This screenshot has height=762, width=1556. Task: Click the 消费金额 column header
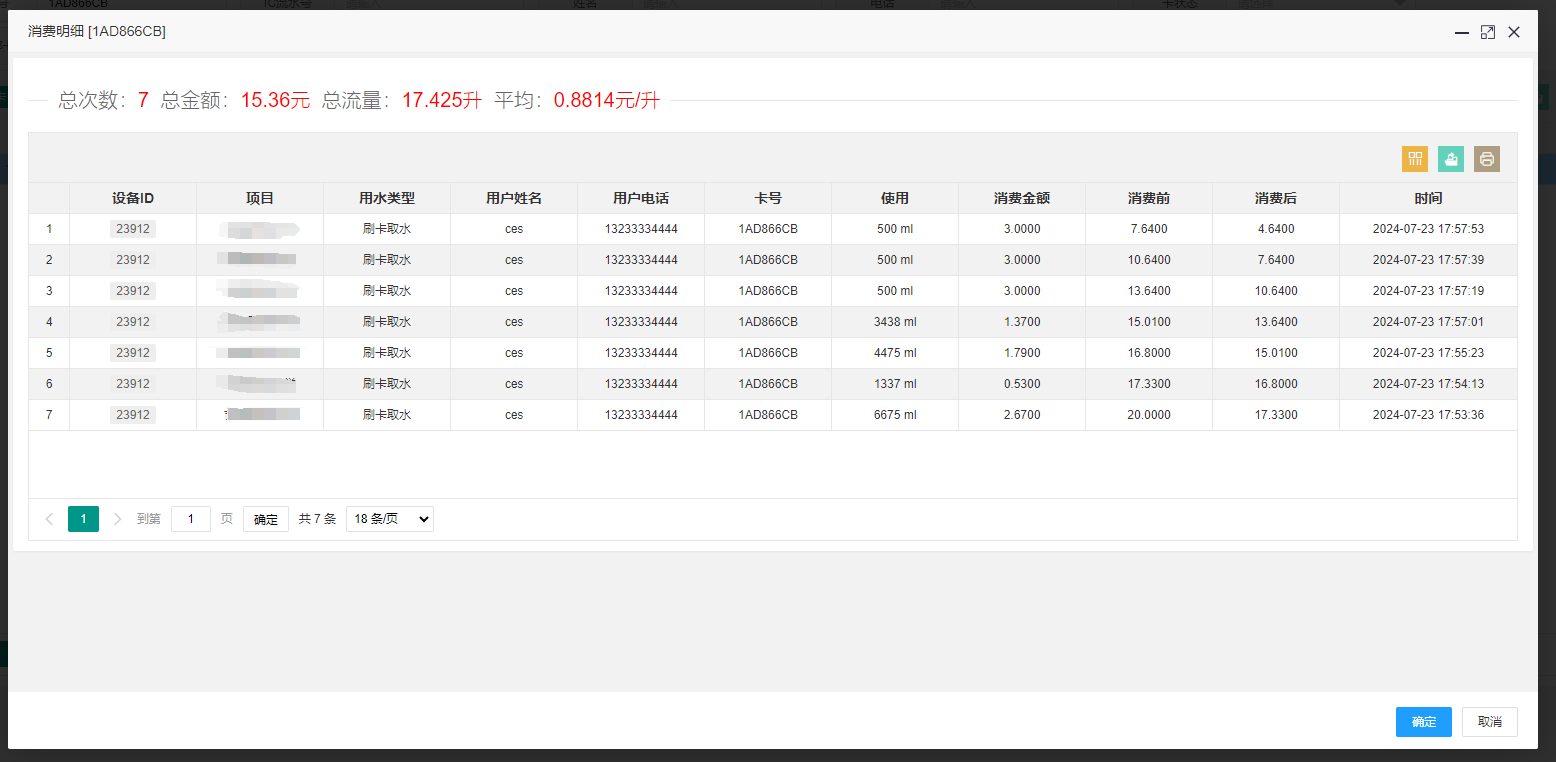[1022, 198]
